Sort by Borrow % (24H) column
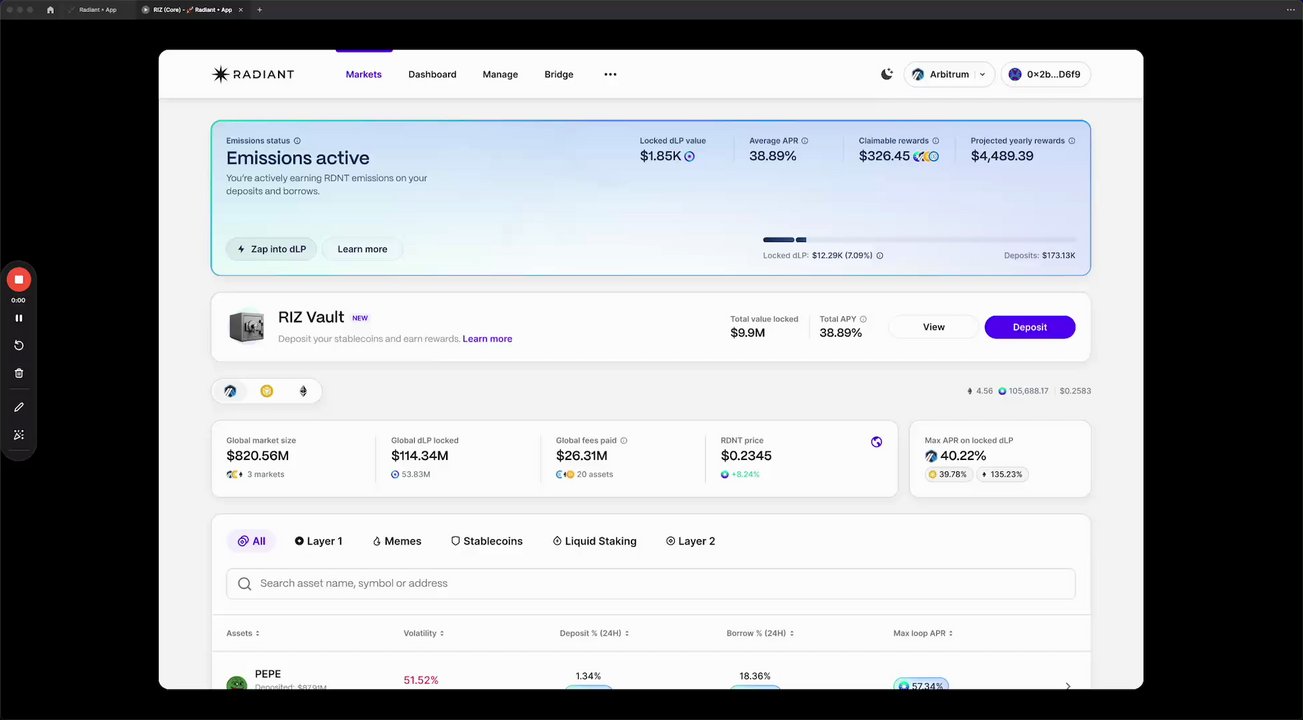Screen dimensions: 1303x720 coord(761,633)
